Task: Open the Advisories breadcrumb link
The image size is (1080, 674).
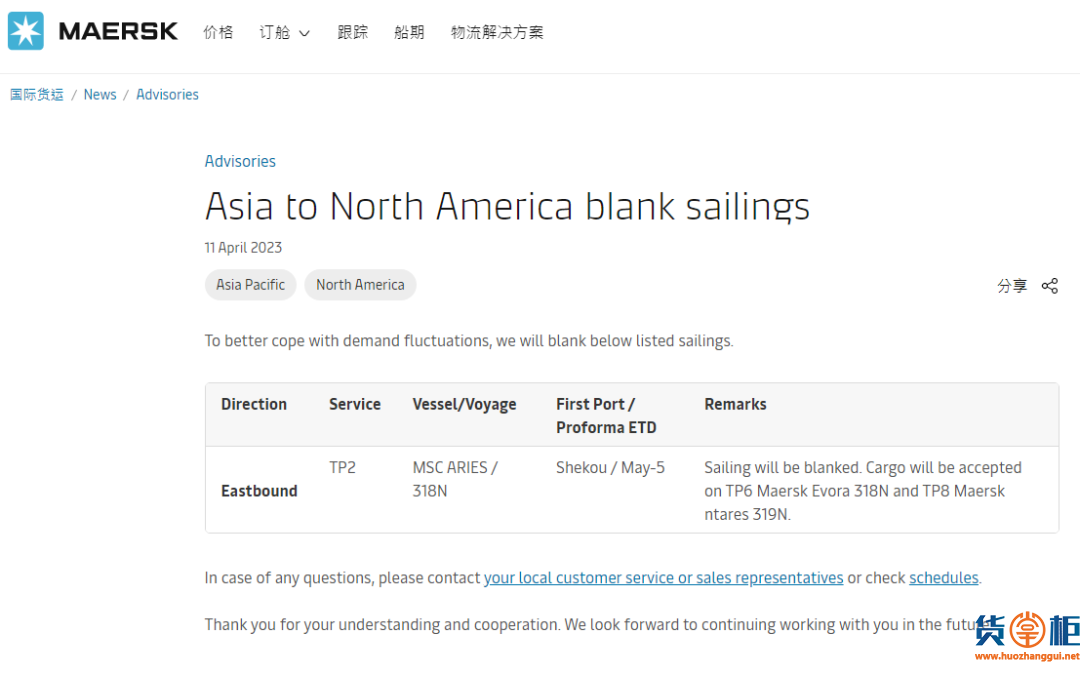Action: click(167, 94)
